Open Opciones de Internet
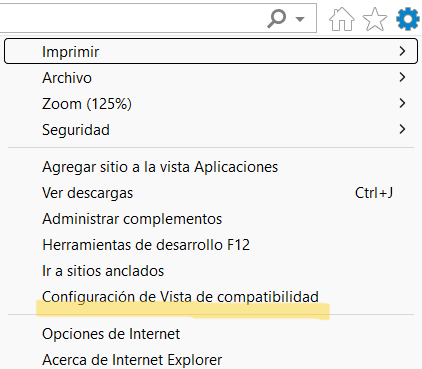This screenshot has width=422, height=369. point(211,334)
